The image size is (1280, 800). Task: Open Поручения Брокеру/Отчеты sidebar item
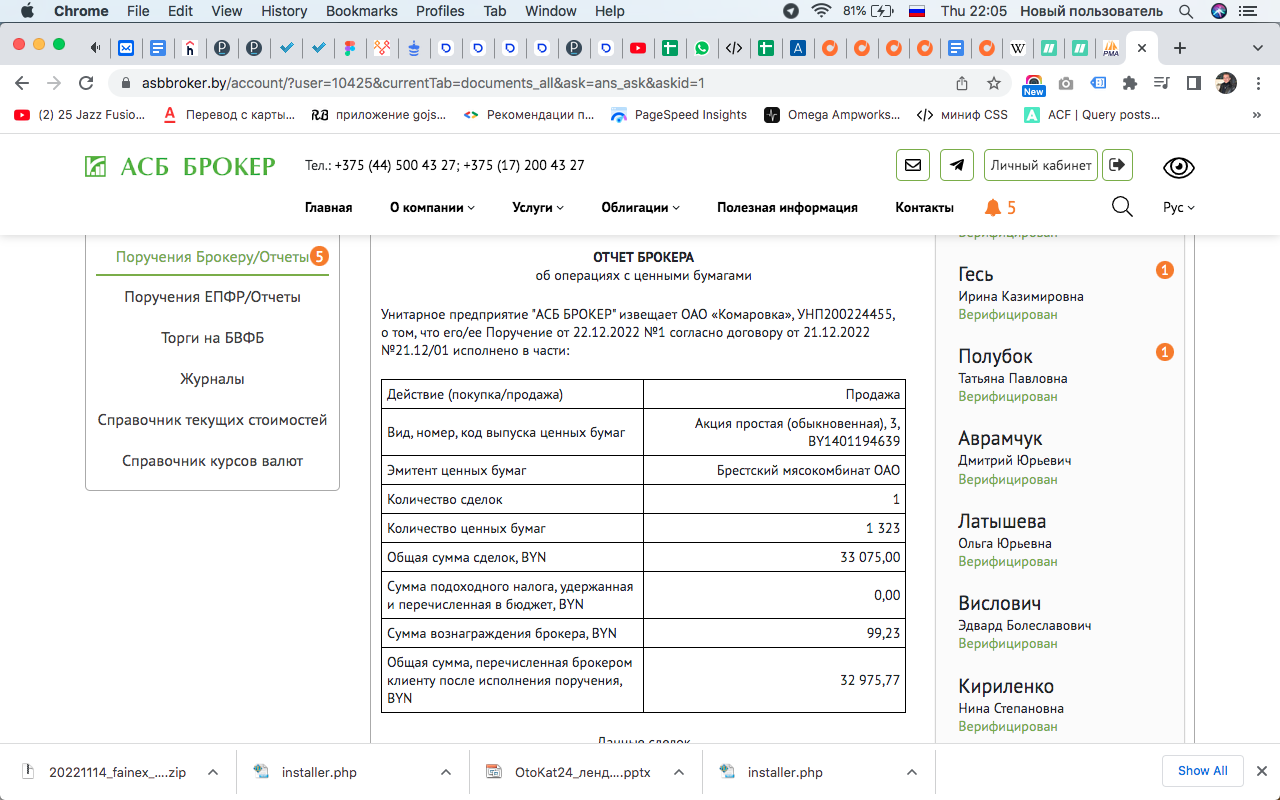point(212,257)
